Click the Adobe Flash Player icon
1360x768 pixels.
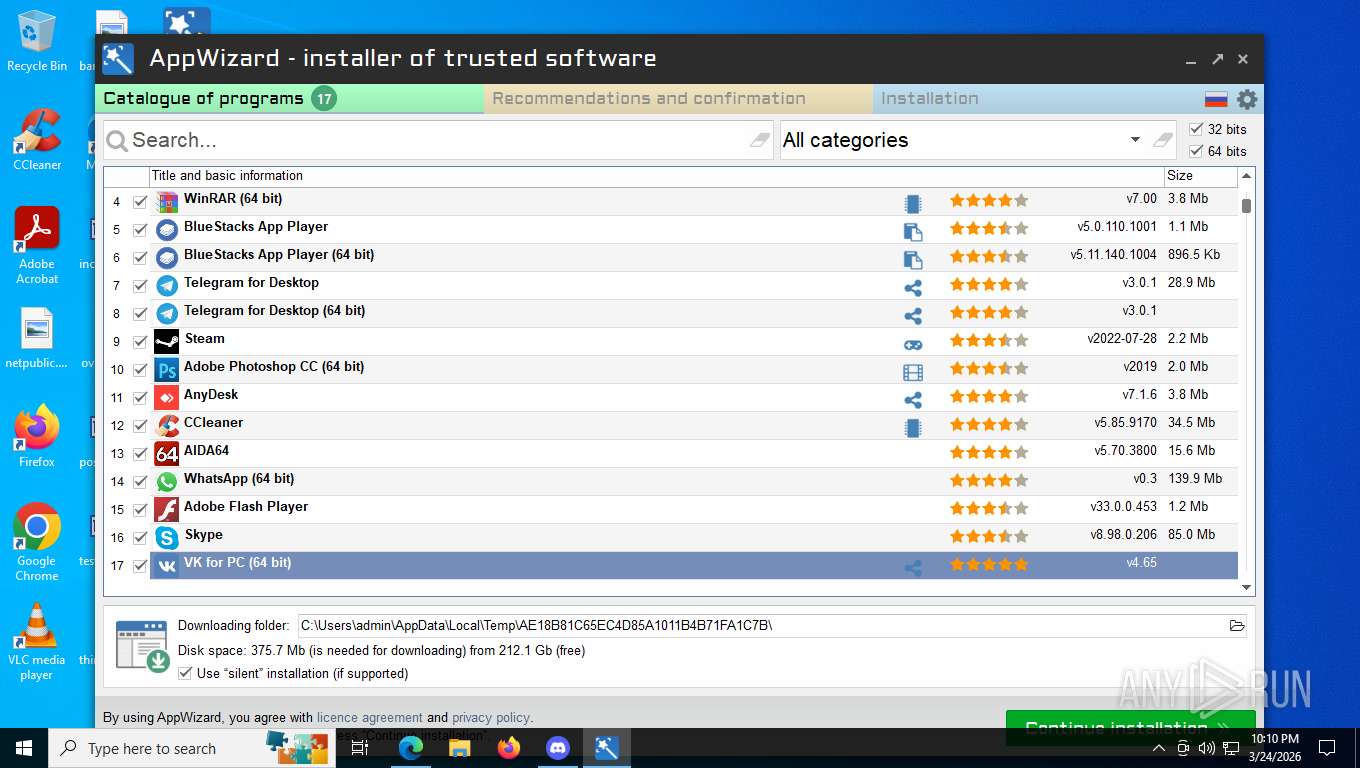(167, 510)
